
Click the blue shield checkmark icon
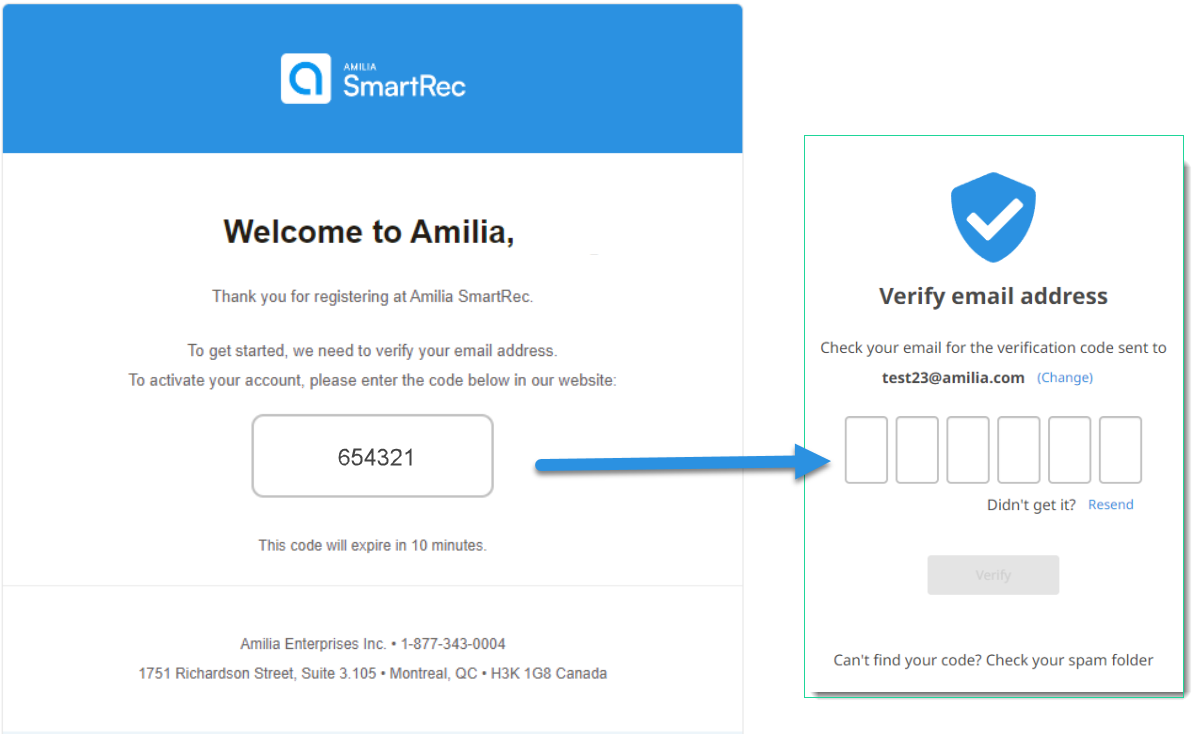click(993, 217)
